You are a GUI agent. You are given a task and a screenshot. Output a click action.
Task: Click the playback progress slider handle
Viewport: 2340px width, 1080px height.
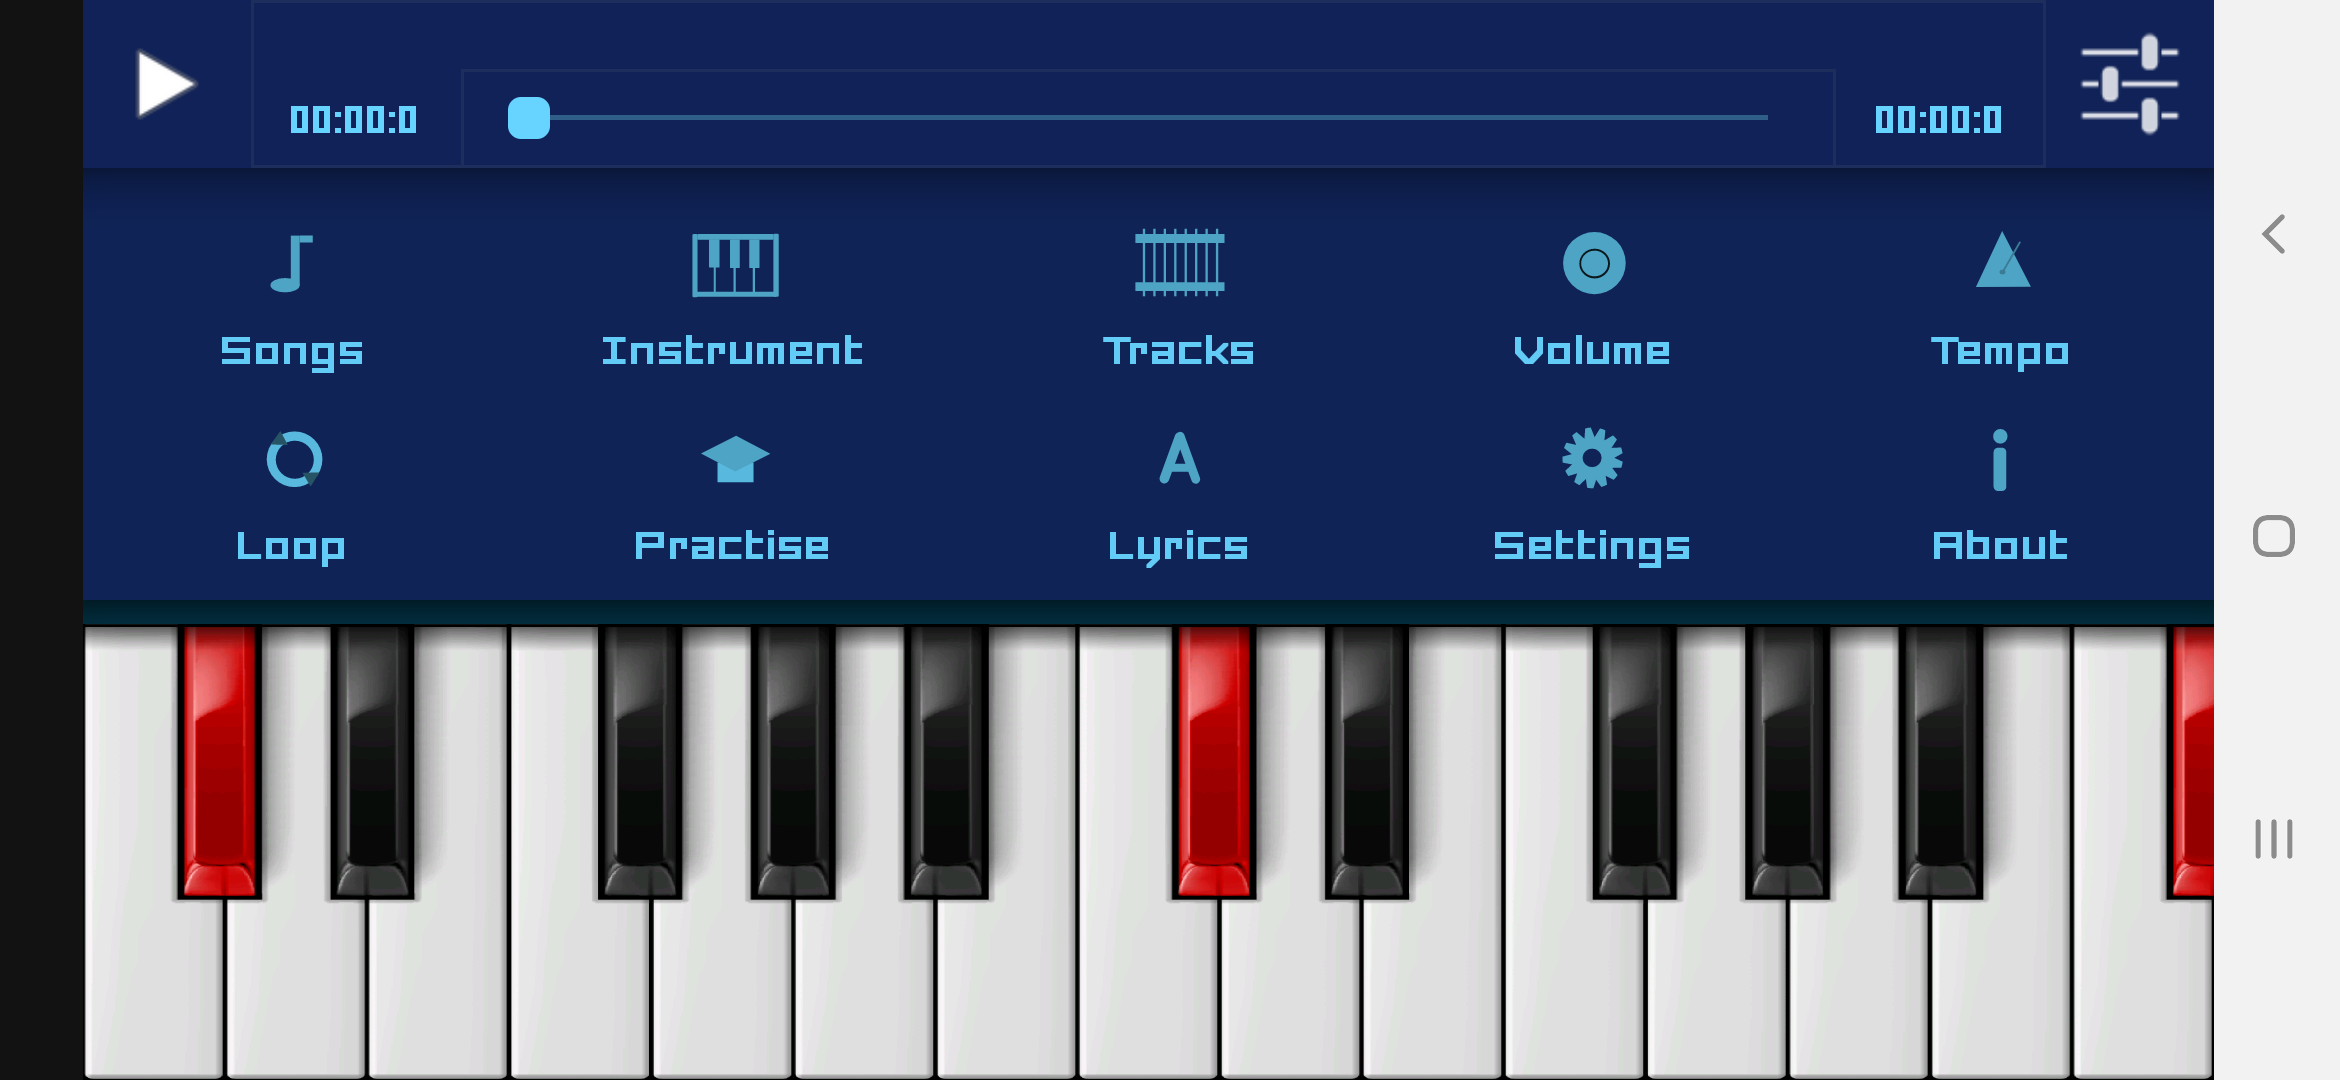point(529,118)
